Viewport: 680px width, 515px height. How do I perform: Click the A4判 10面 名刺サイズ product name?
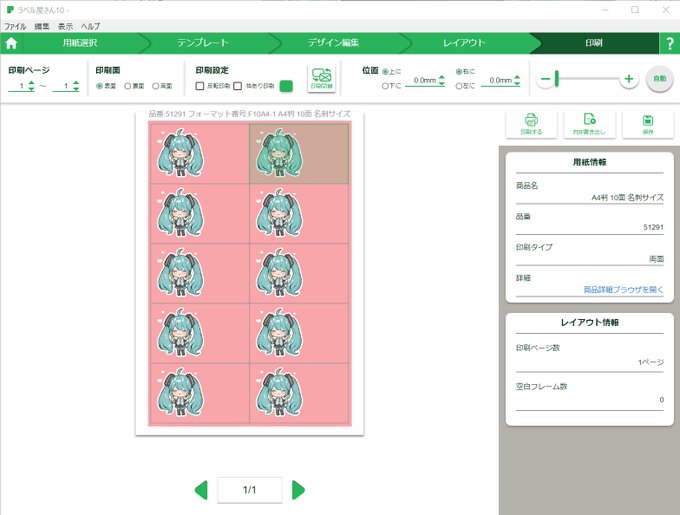coord(628,198)
